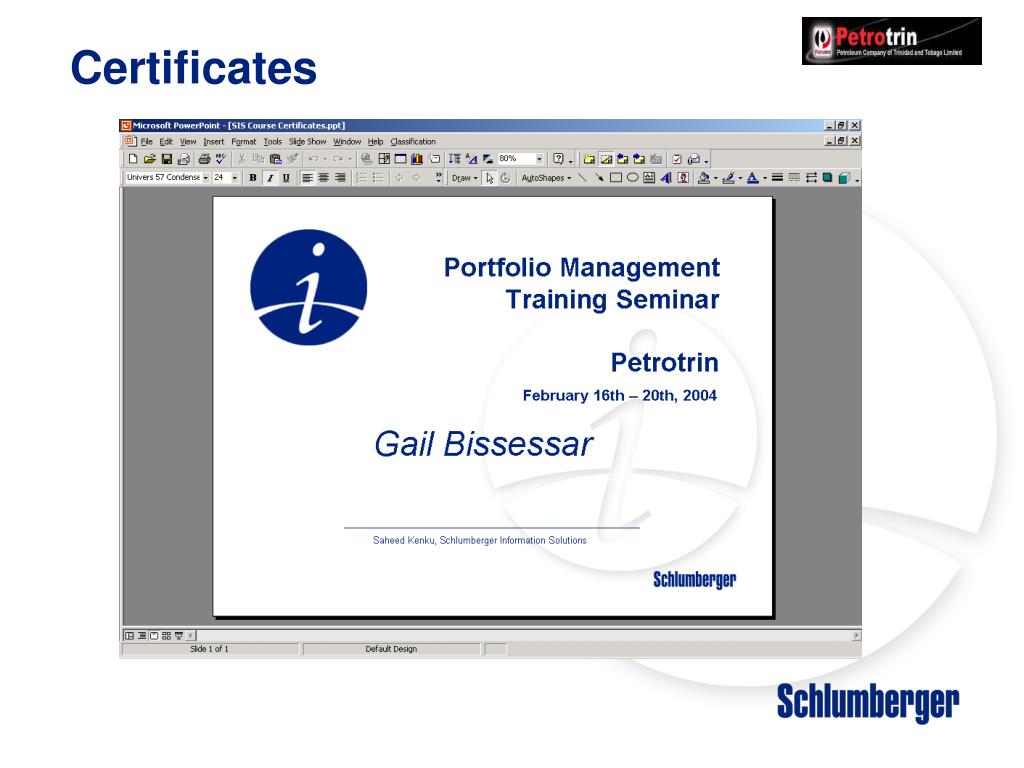The width and height of the screenshot is (1024, 768).
Task: Run the ABC spelling check
Action: pos(221,159)
